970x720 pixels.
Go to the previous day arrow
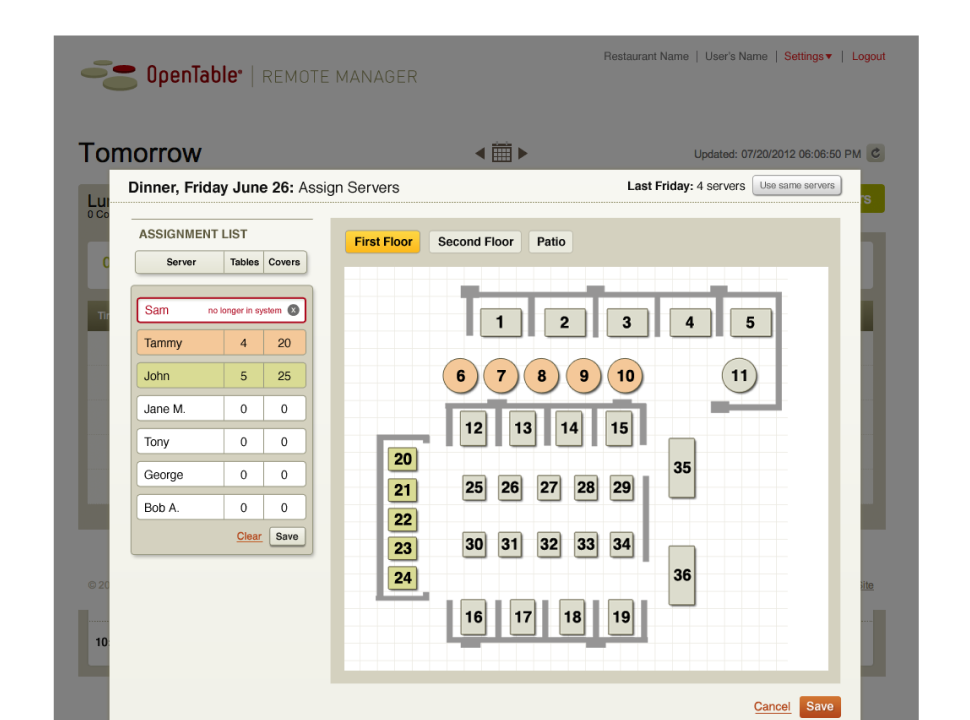480,154
